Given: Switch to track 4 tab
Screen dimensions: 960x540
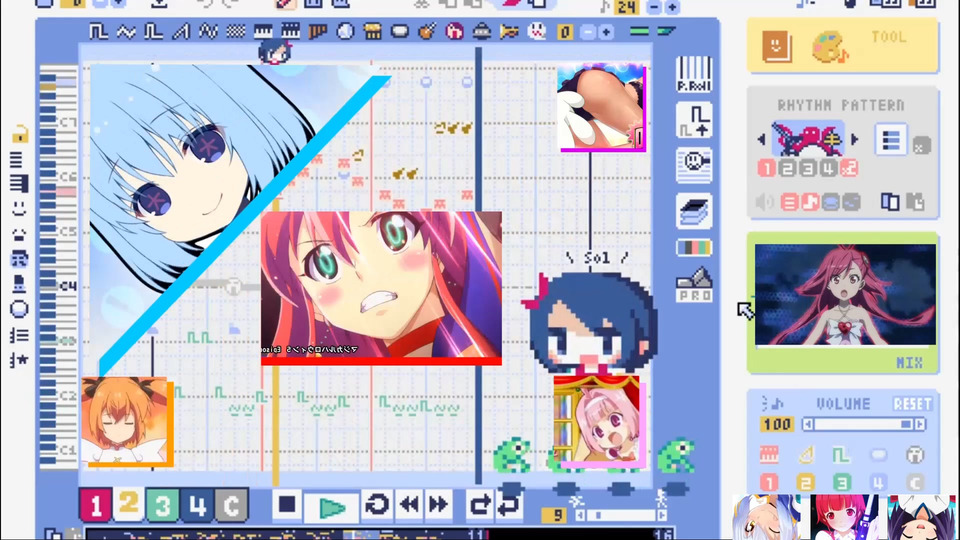Looking at the screenshot, I should pos(197,505).
